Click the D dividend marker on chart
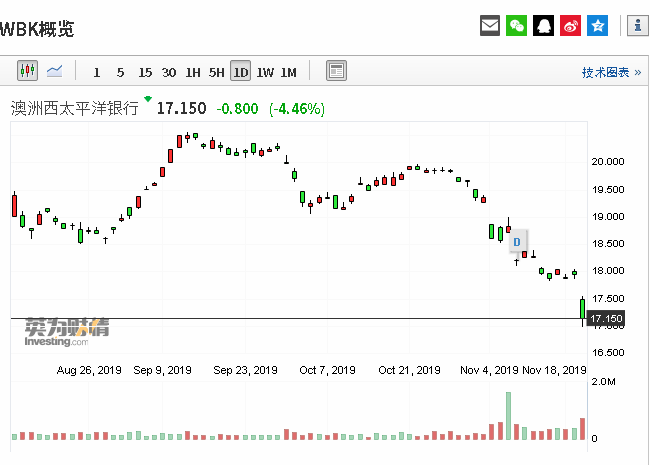Screen dimensions: 650x465 coord(517,242)
